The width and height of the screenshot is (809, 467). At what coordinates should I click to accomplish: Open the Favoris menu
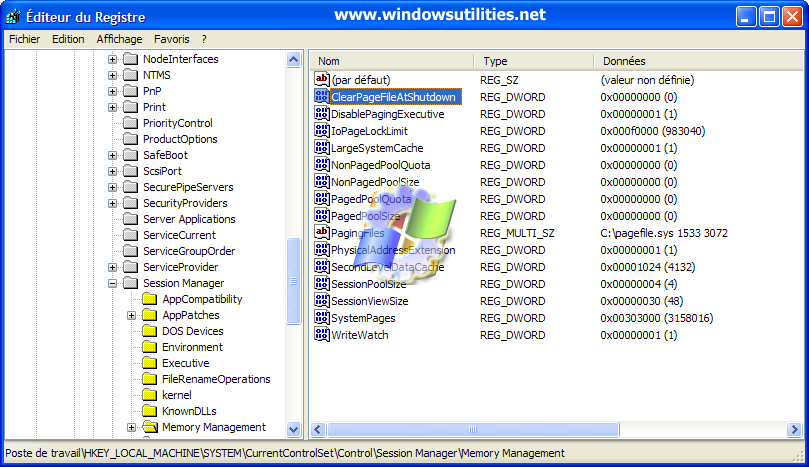pyautogui.click(x=171, y=39)
